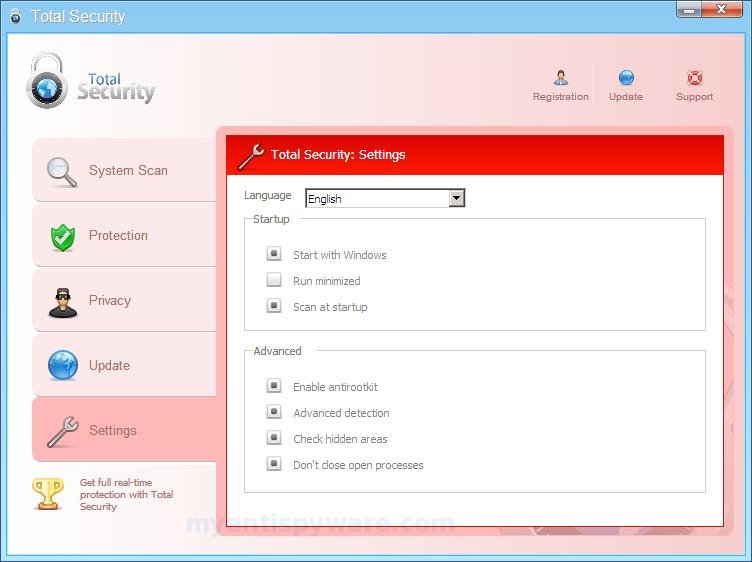Viewport: 752px width, 562px height.
Task: Click the wrench icon in Settings header
Action: pos(251,157)
